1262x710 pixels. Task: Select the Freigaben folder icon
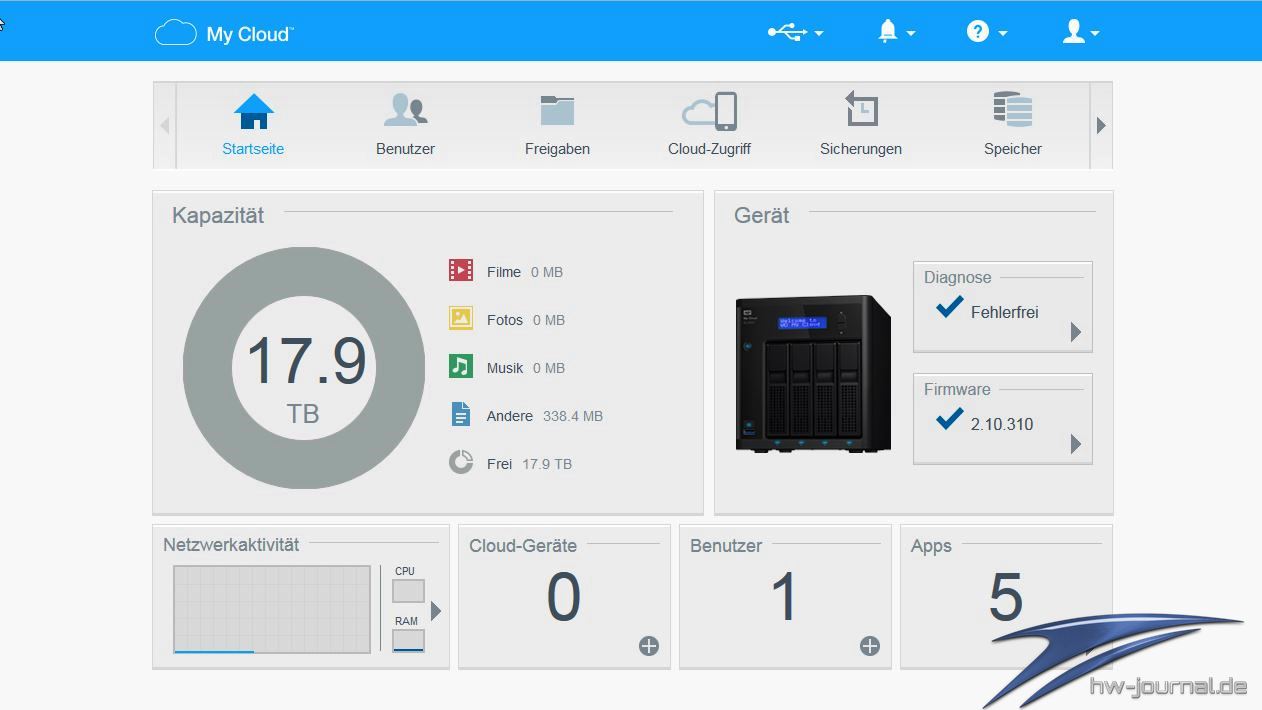(557, 111)
